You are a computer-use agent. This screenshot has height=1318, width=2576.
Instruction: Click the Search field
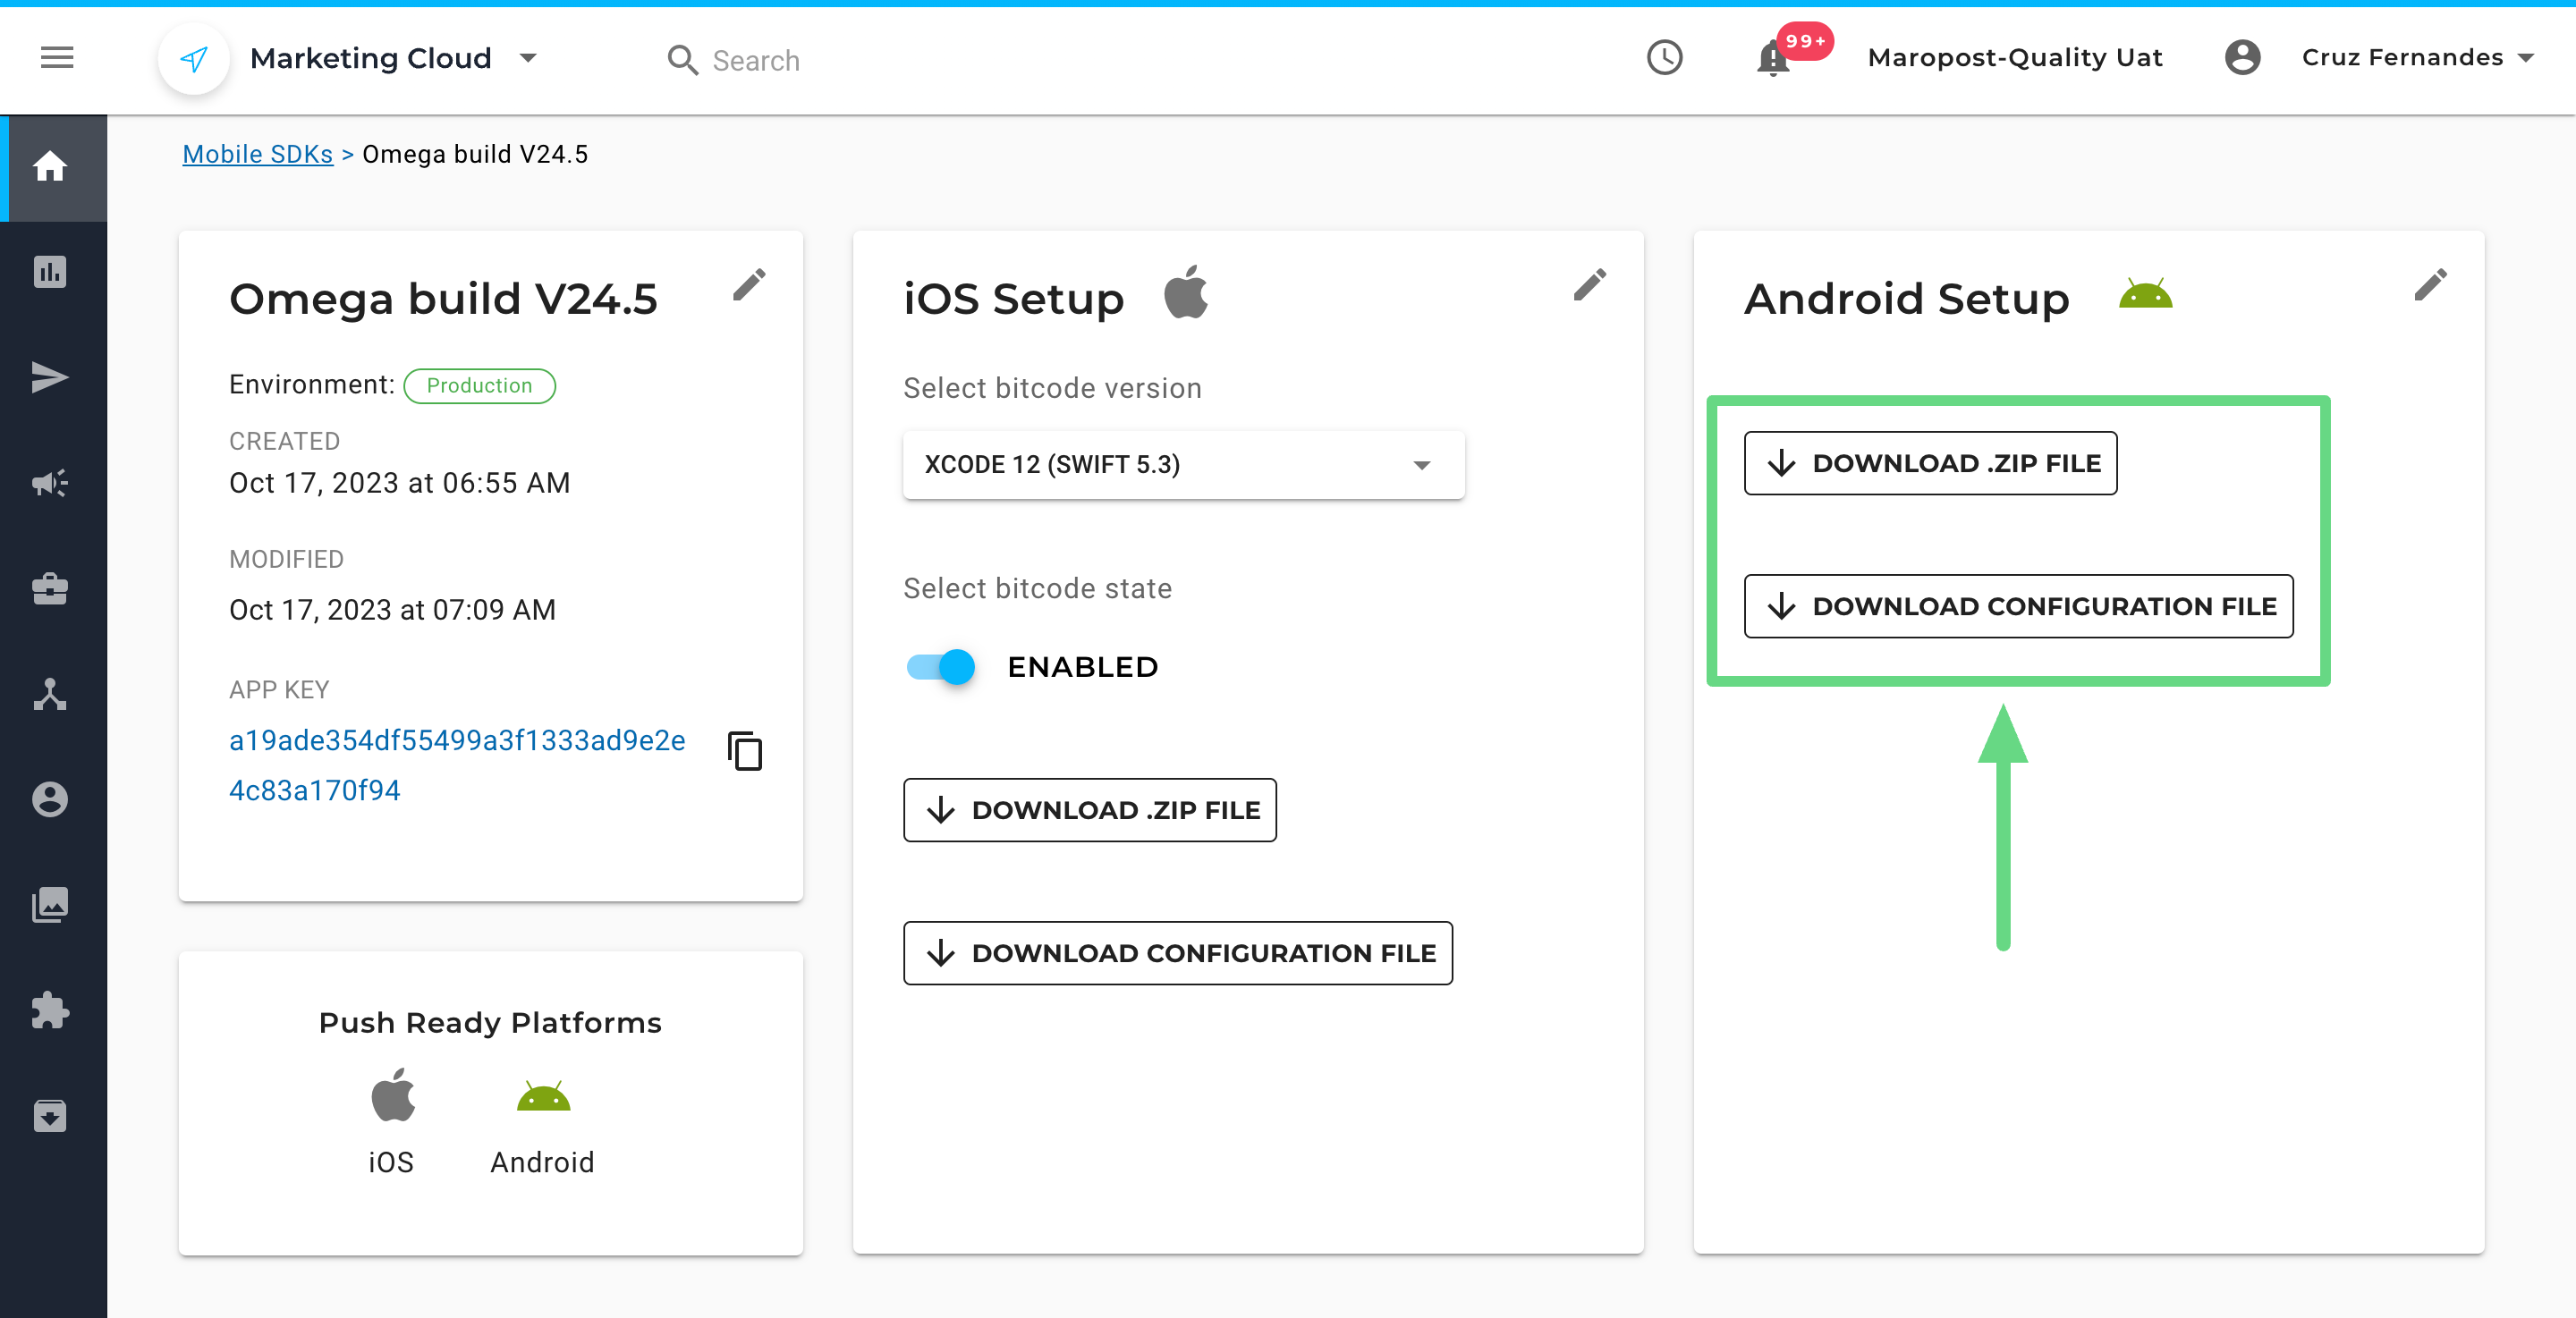756,61
